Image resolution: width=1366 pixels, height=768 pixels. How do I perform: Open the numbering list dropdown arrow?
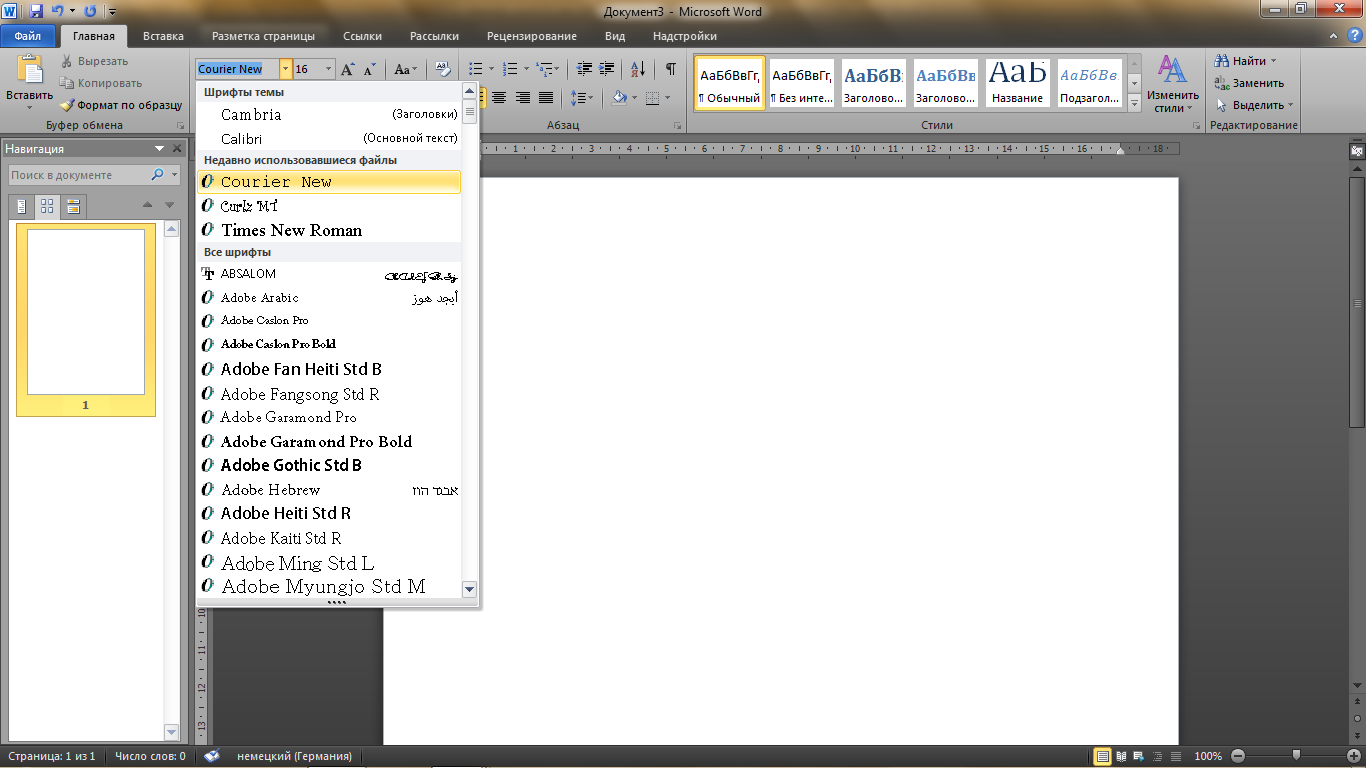point(526,69)
